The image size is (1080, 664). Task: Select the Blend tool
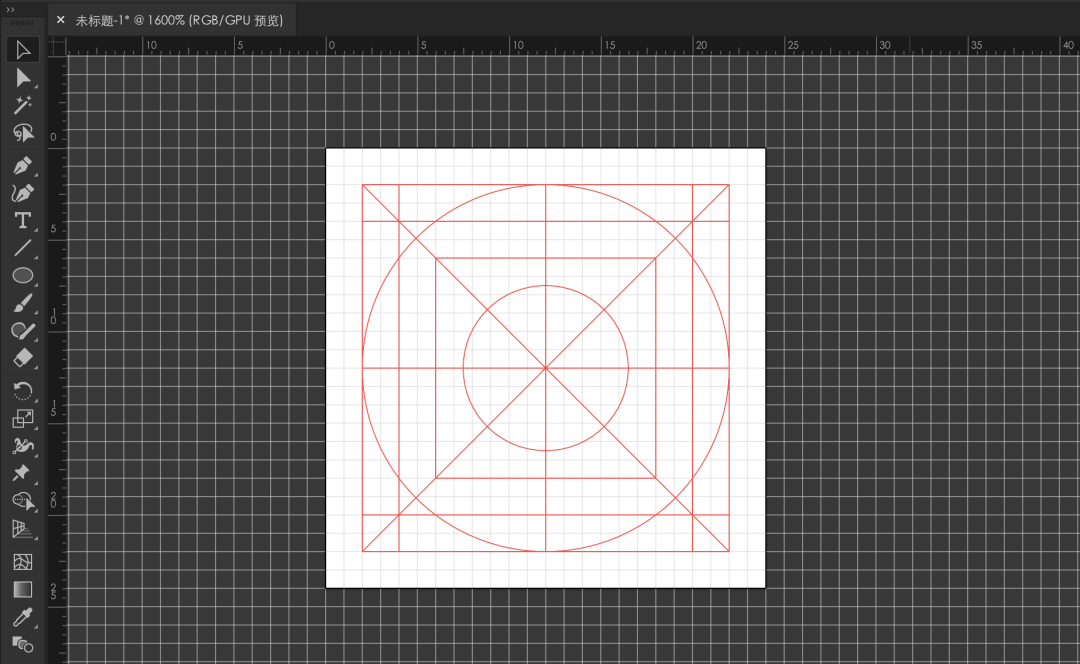[23, 645]
